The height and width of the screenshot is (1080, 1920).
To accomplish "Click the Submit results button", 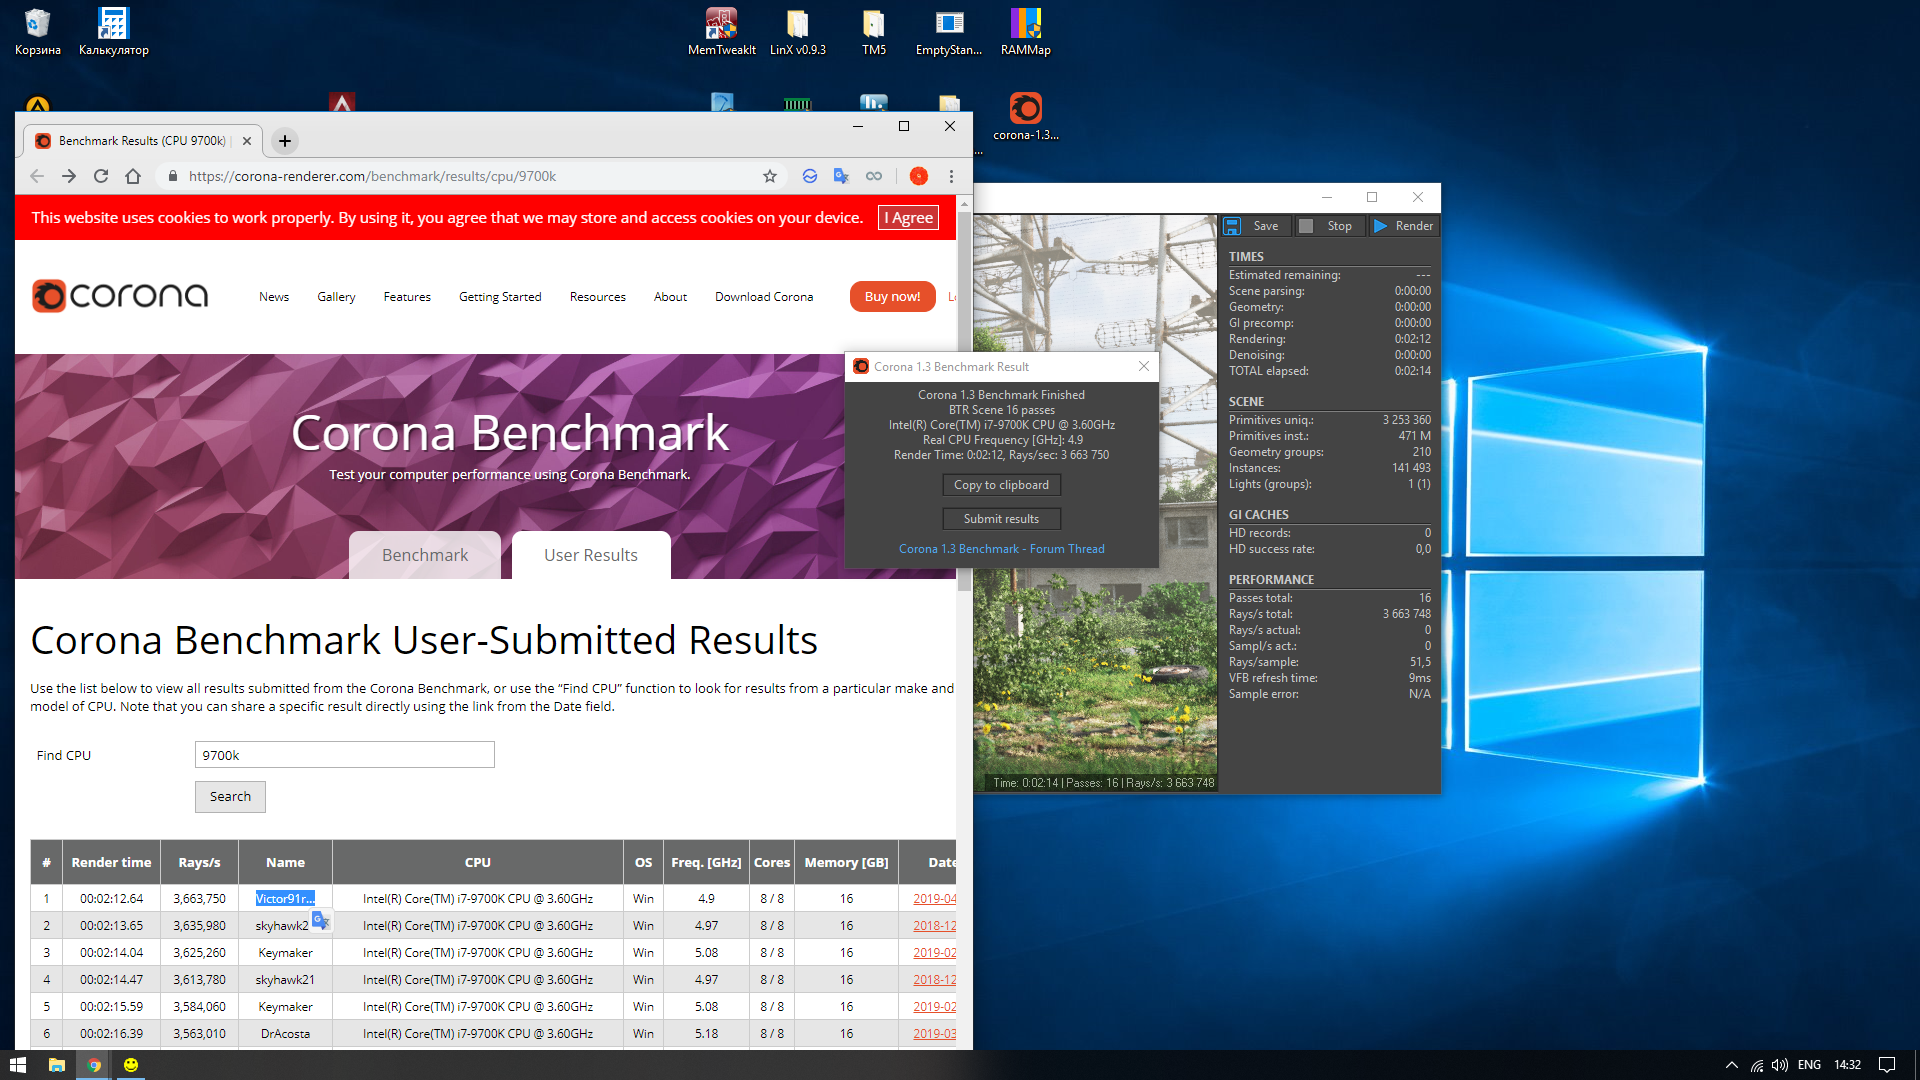I will pyautogui.click(x=1001, y=519).
